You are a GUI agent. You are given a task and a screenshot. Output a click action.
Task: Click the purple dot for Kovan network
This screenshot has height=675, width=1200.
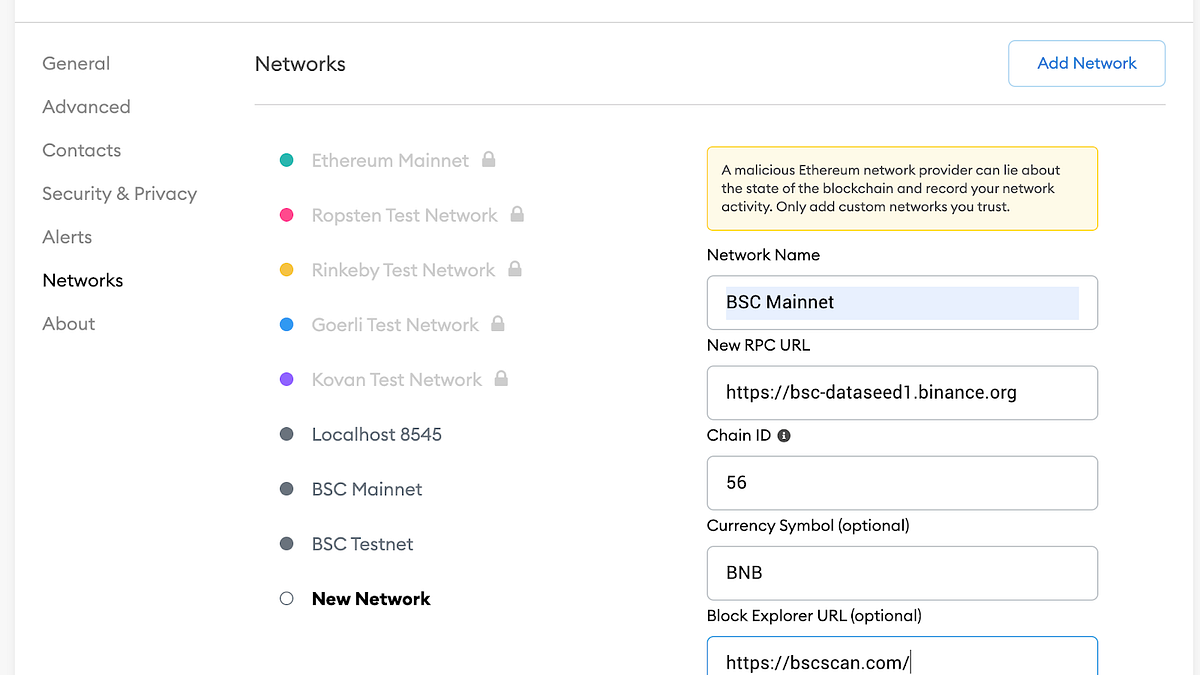(x=287, y=380)
